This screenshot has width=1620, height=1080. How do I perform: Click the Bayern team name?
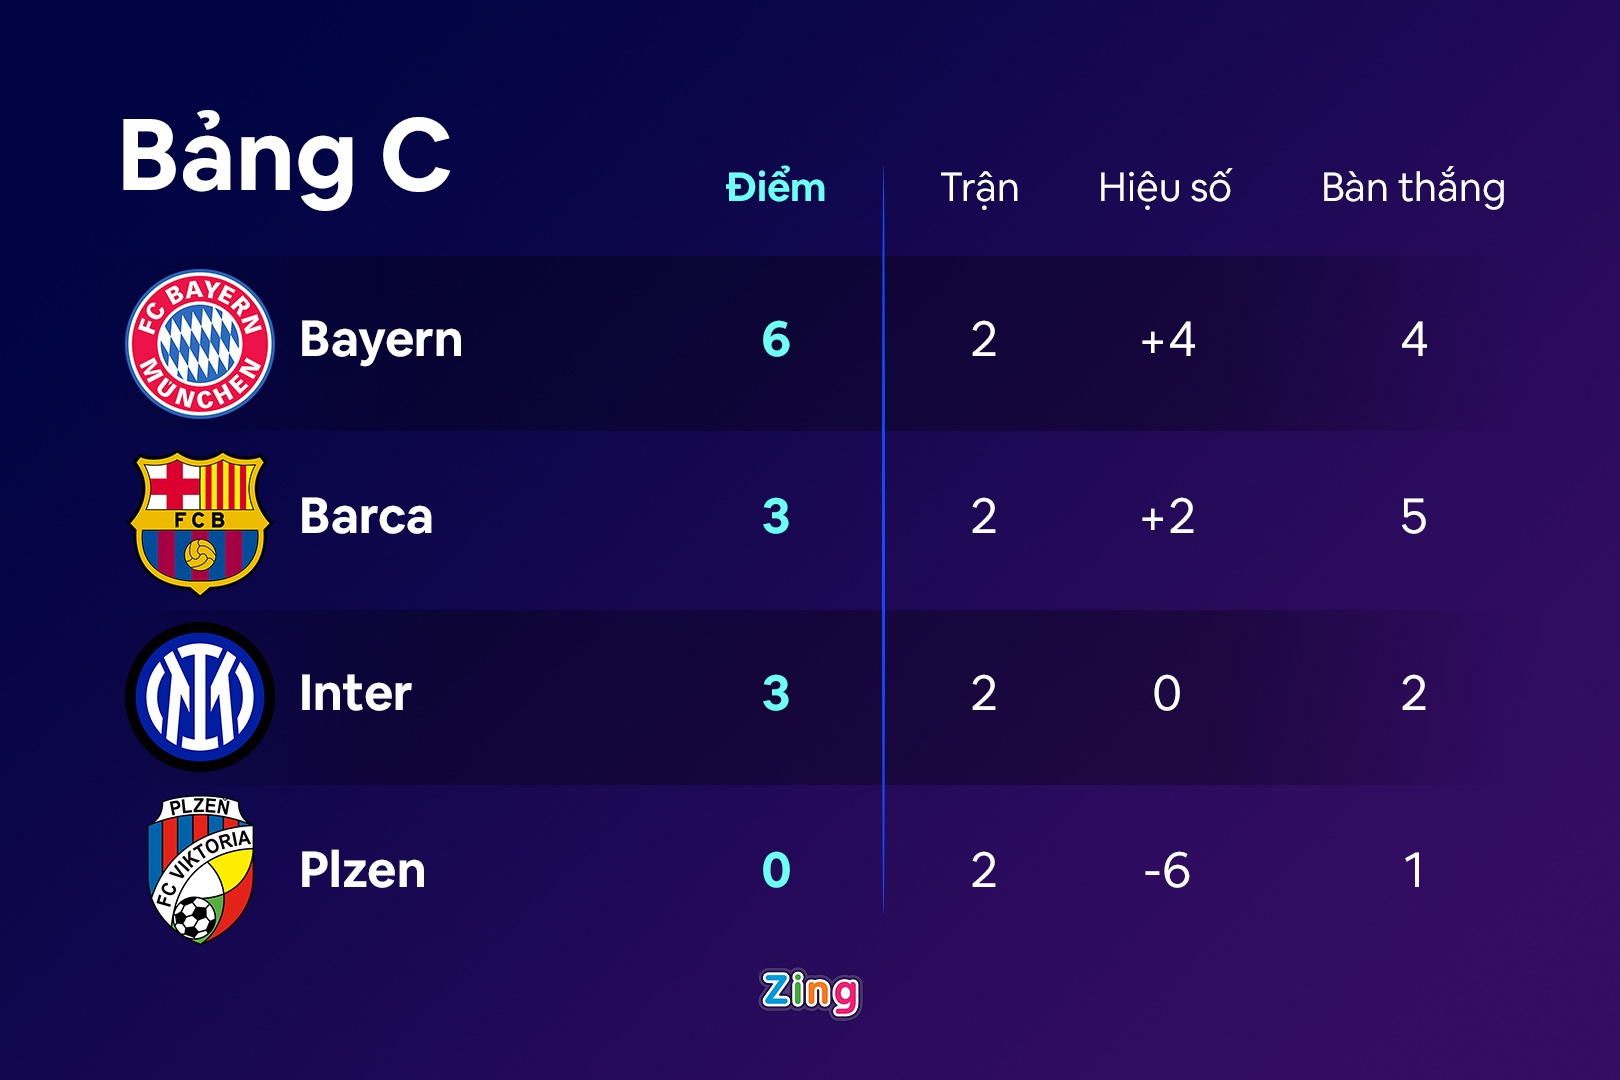[x=381, y=340]
